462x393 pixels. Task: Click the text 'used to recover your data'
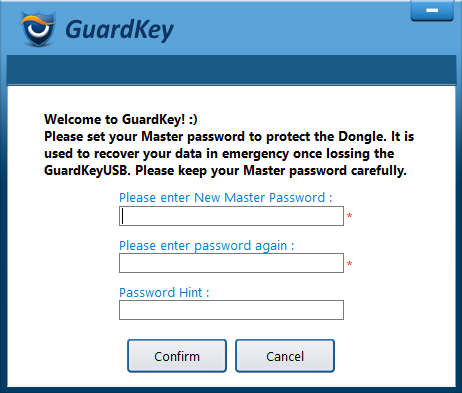pyautogui.click(x=123, y=154)
